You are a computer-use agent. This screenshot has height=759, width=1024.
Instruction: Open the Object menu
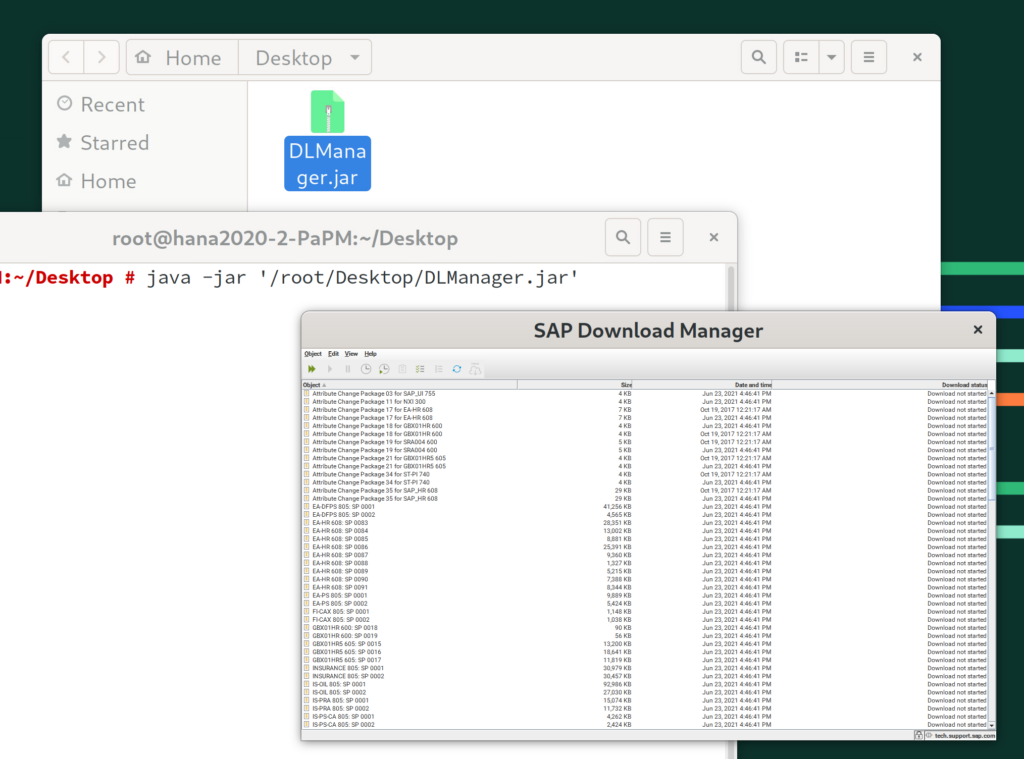[x=313, y=354]
